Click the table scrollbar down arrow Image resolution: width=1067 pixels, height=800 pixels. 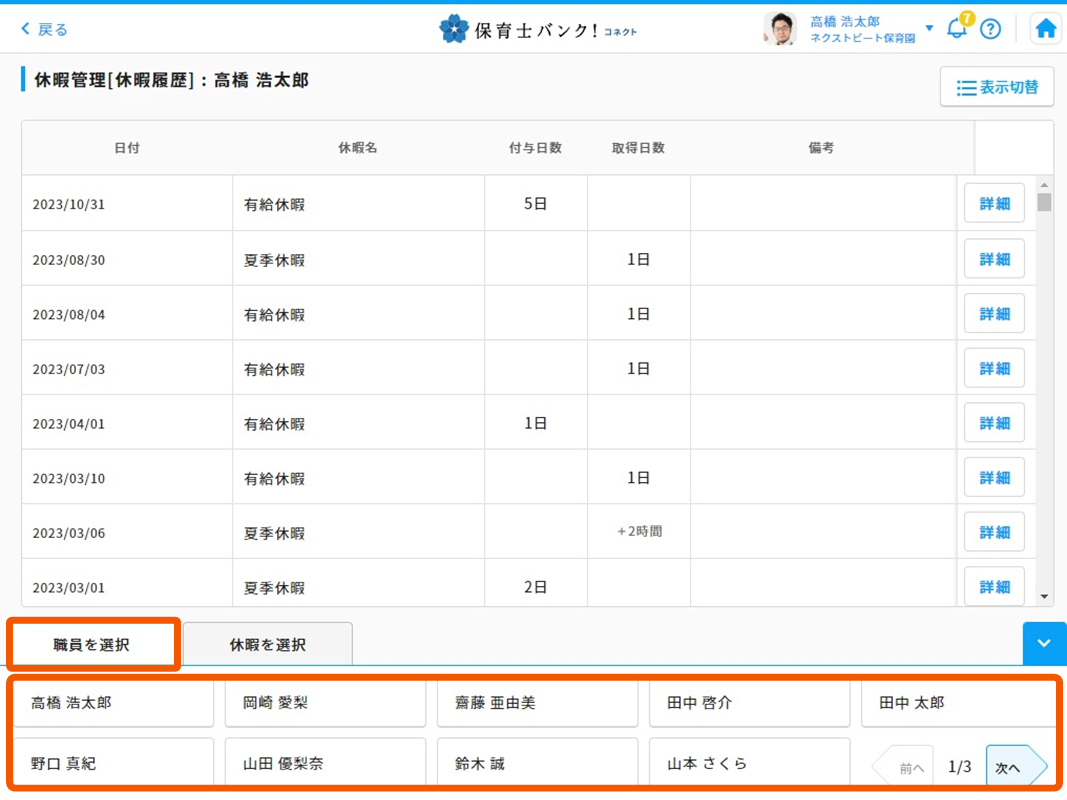1045,597
